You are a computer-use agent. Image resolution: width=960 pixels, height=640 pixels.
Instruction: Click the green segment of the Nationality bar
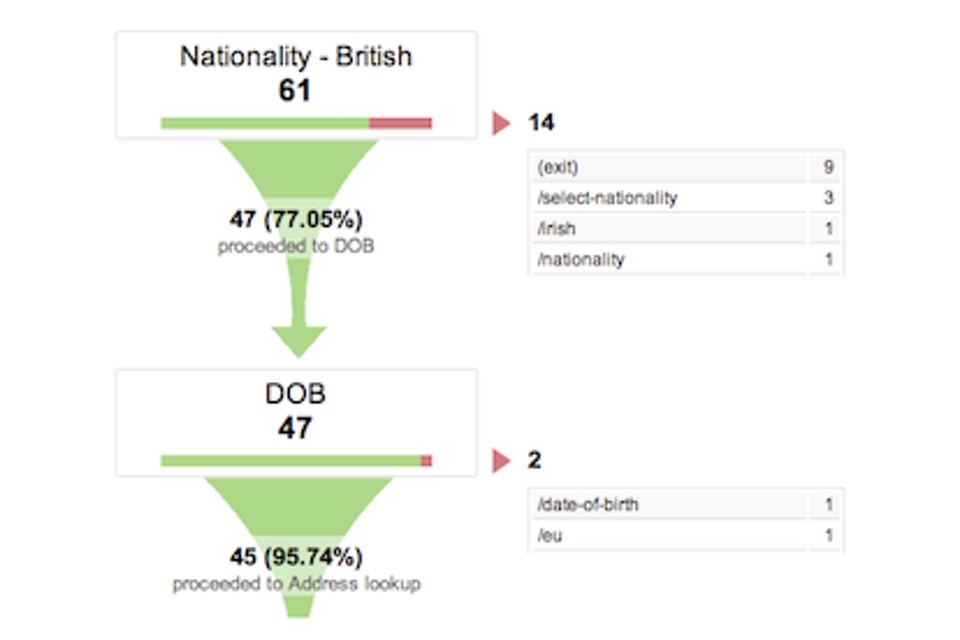[265, 123]
